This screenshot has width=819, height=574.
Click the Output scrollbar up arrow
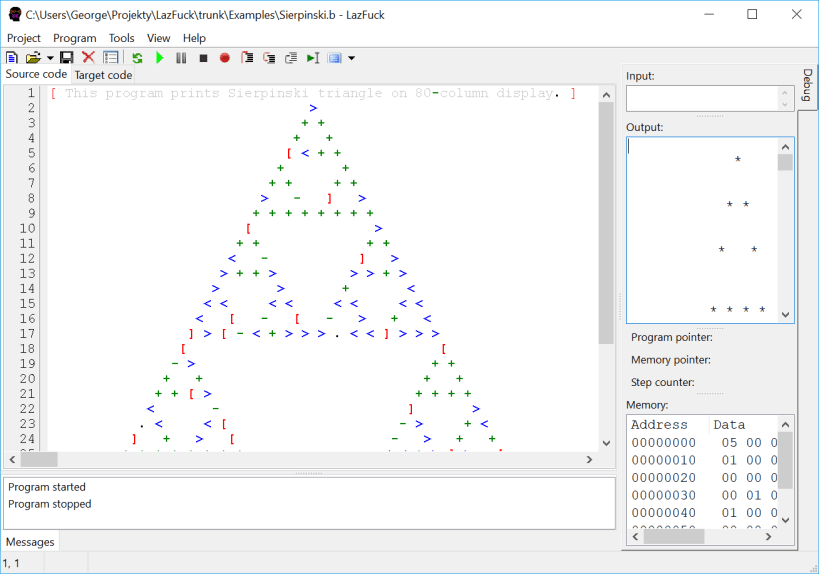click(x=786, y=147)
